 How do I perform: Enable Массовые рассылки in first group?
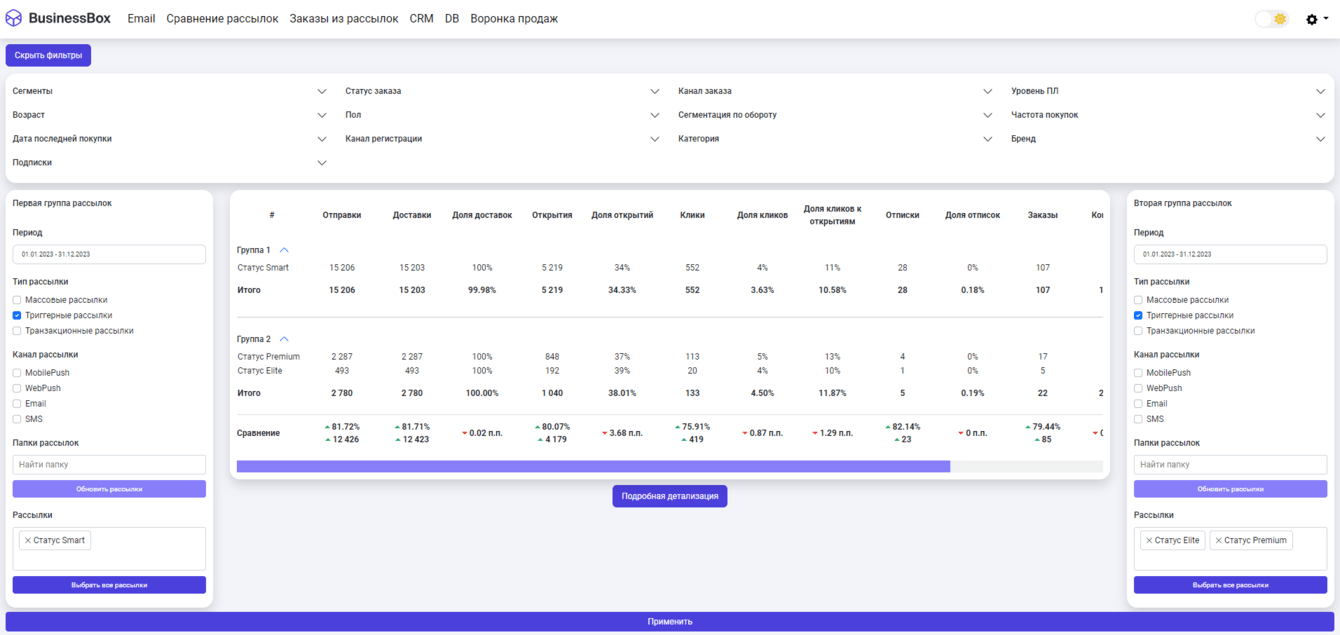point(17,300)
